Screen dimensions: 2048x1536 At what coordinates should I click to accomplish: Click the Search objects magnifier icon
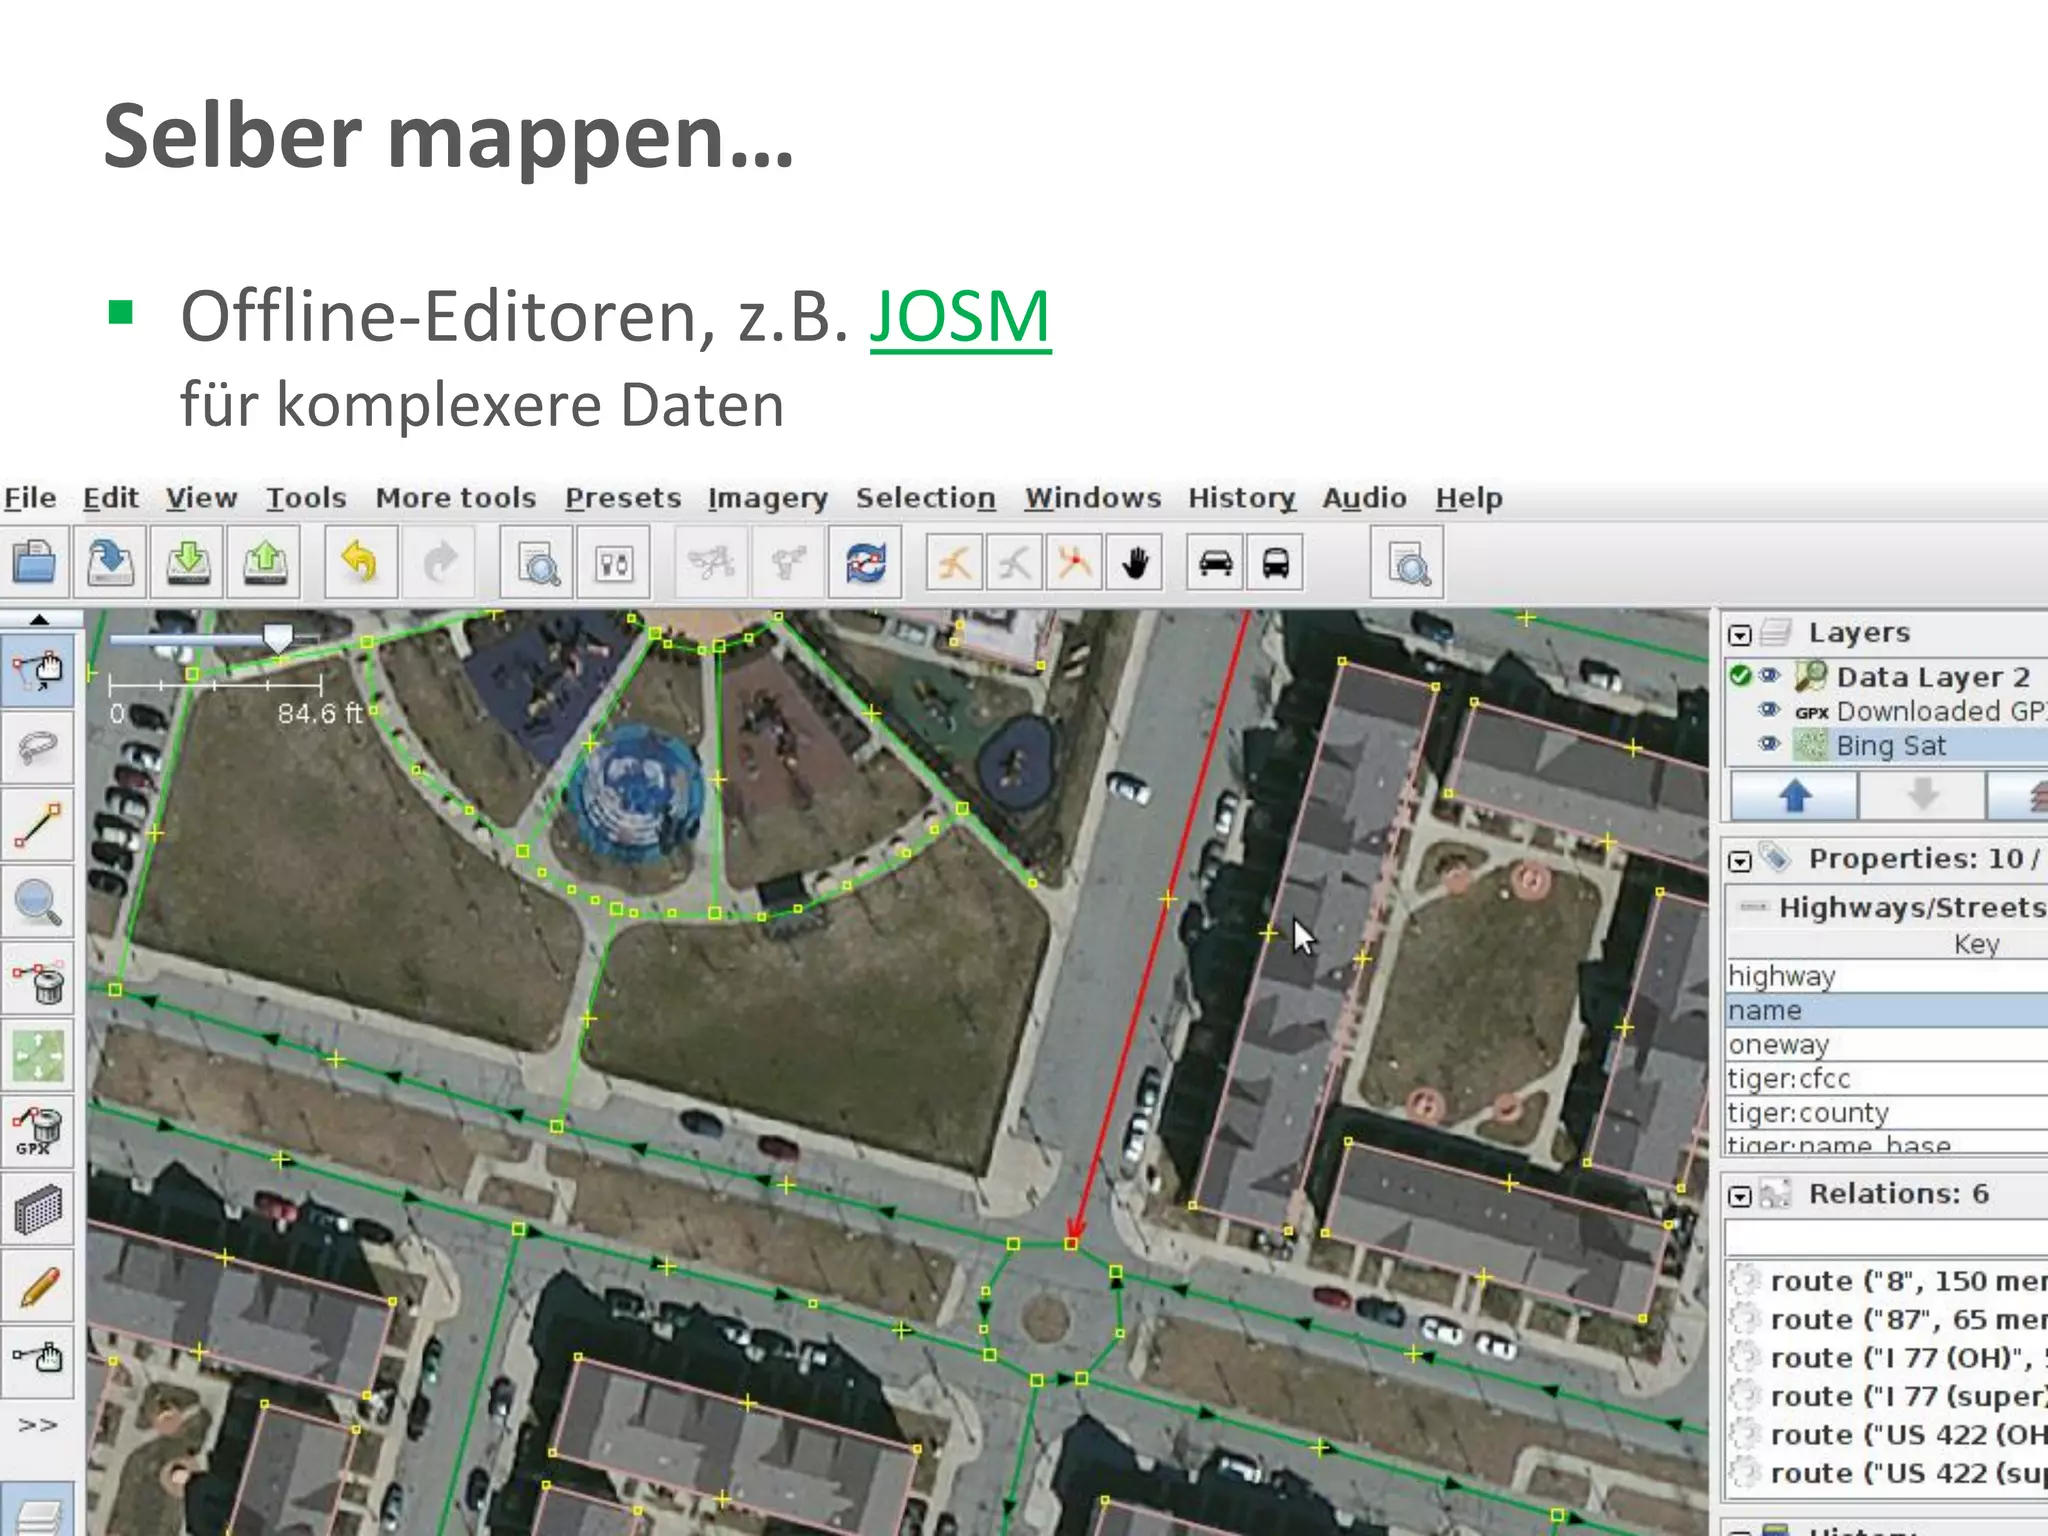(x=538, y=564)
